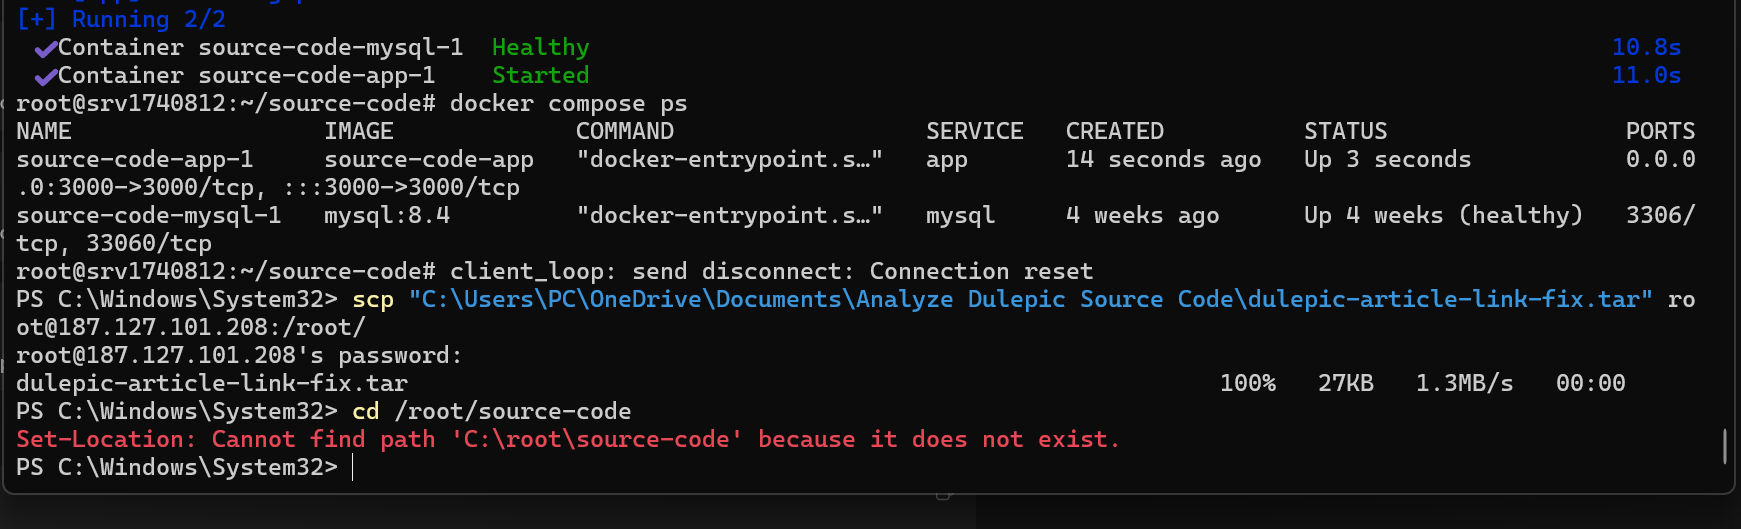
Task: Click the CREATED column header
Action: tap(1115, 132)
